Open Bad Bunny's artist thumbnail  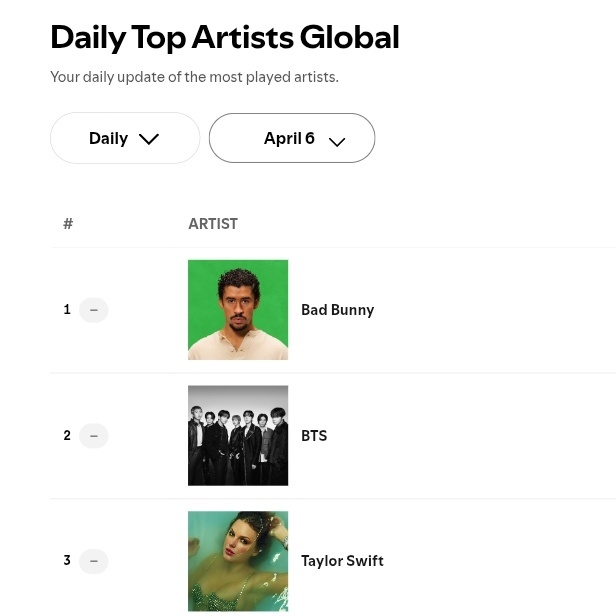coord(238,310)
